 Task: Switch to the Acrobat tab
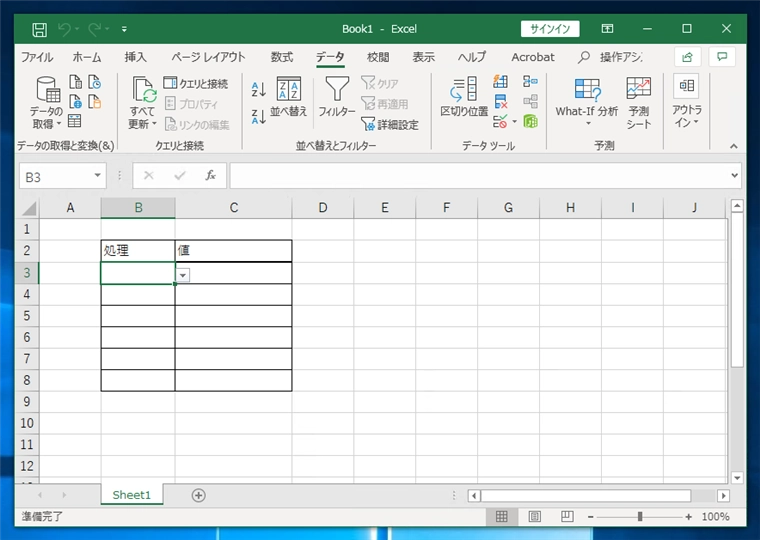pyautogui.click(x=533, y=57)
